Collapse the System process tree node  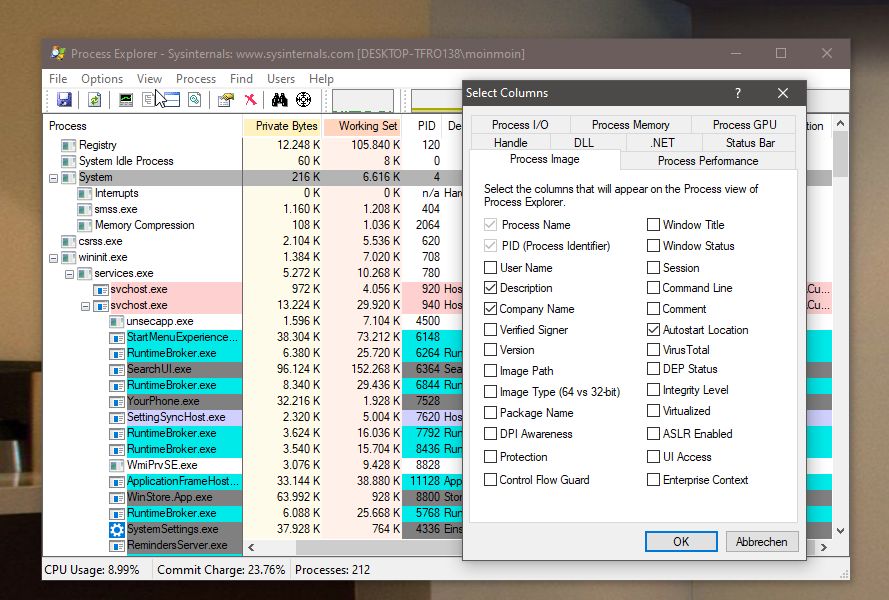tap(53, 178)
